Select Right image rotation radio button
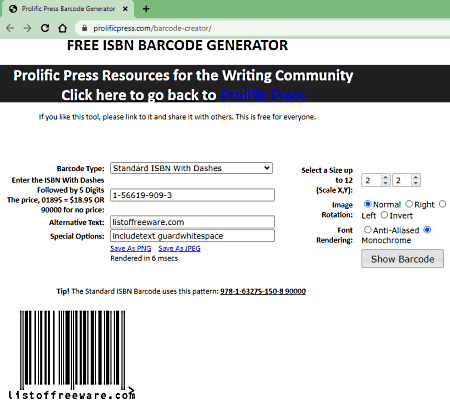This screenshot has height=401, width=450. tap(409, 204)
